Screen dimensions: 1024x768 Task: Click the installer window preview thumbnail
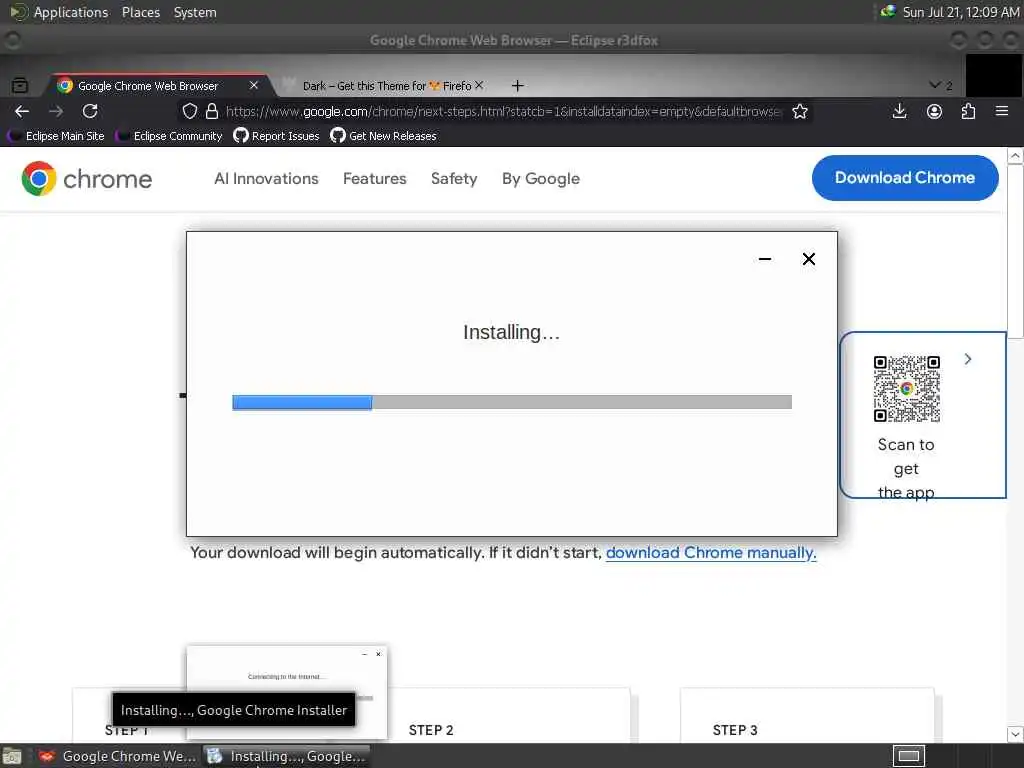tap(287, 692)
